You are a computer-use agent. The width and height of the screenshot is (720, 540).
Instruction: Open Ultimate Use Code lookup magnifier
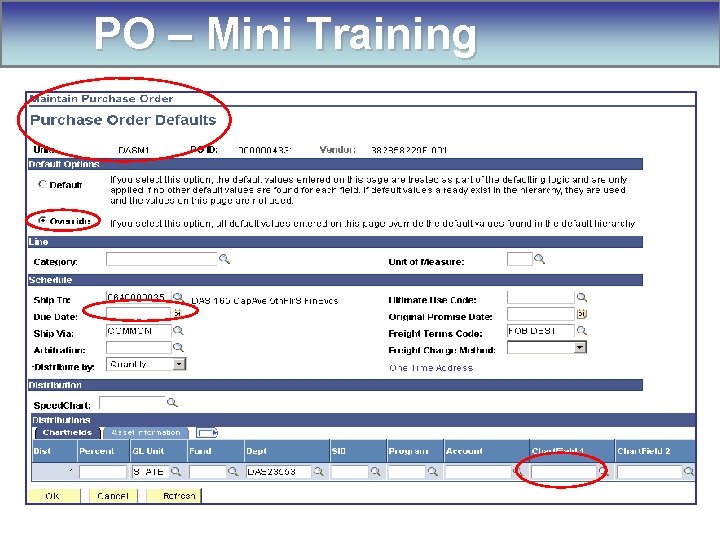click(x=581, y=298)
